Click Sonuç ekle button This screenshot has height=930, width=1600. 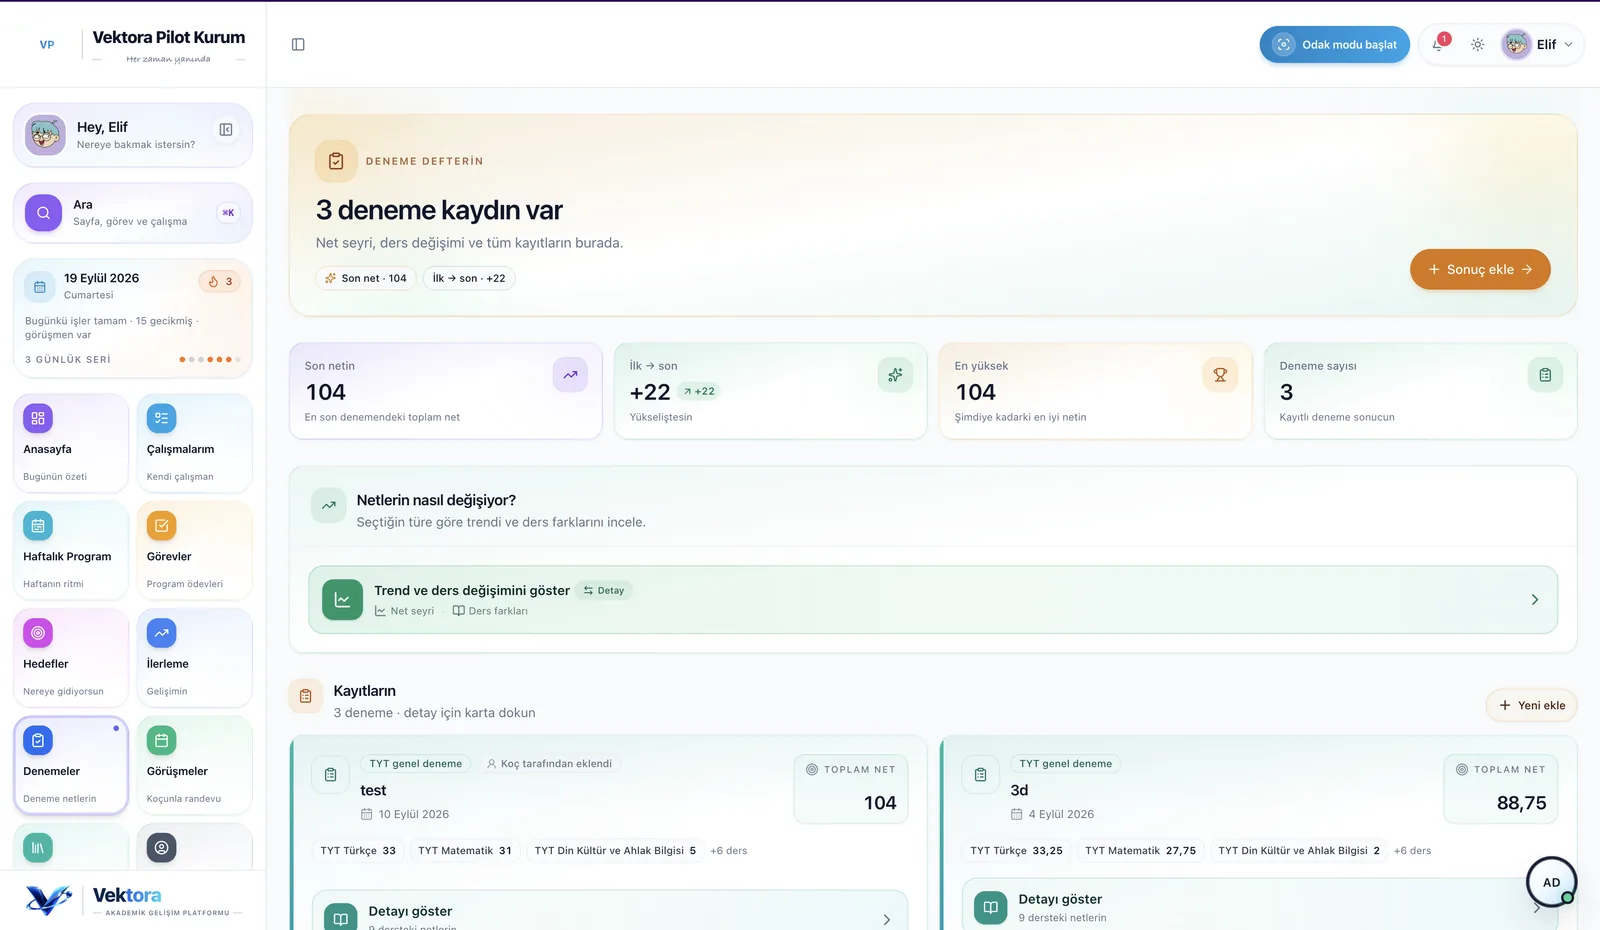(x=1480, y=269)
